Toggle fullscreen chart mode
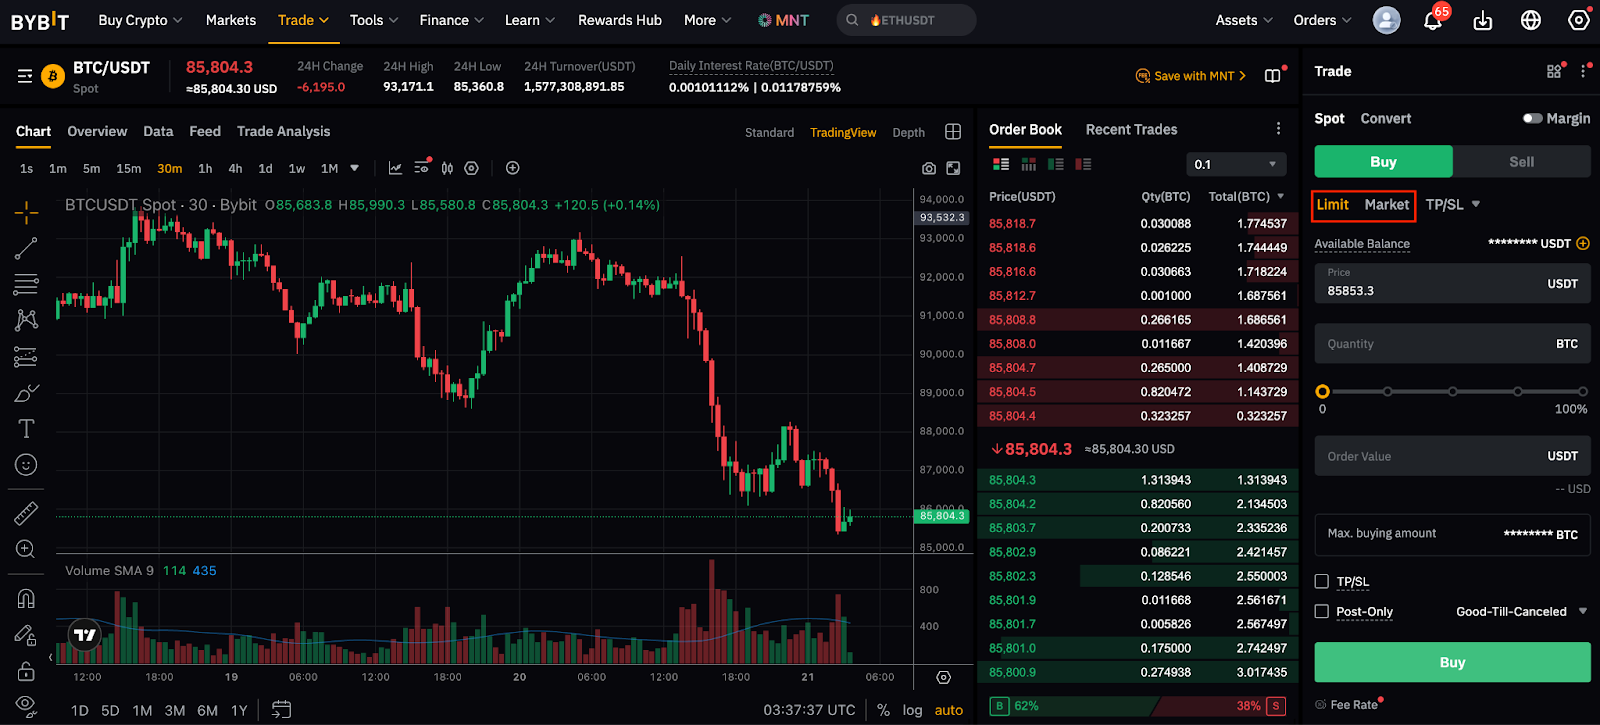The width and height of the screenshot is (1600, 725). tap(953, 169)
